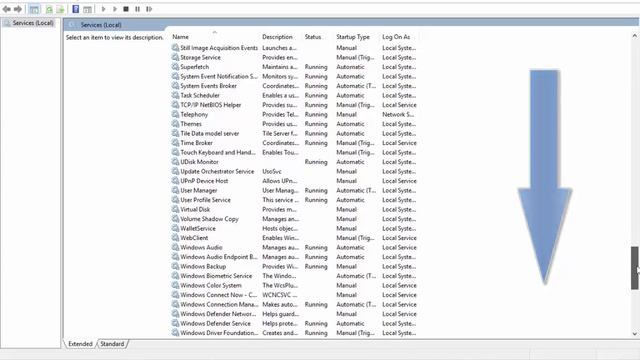Click Running status in the Superfetch row
The width and height of the screenshot is (640, 360).
pyautogui.click(x=316, y=67)
